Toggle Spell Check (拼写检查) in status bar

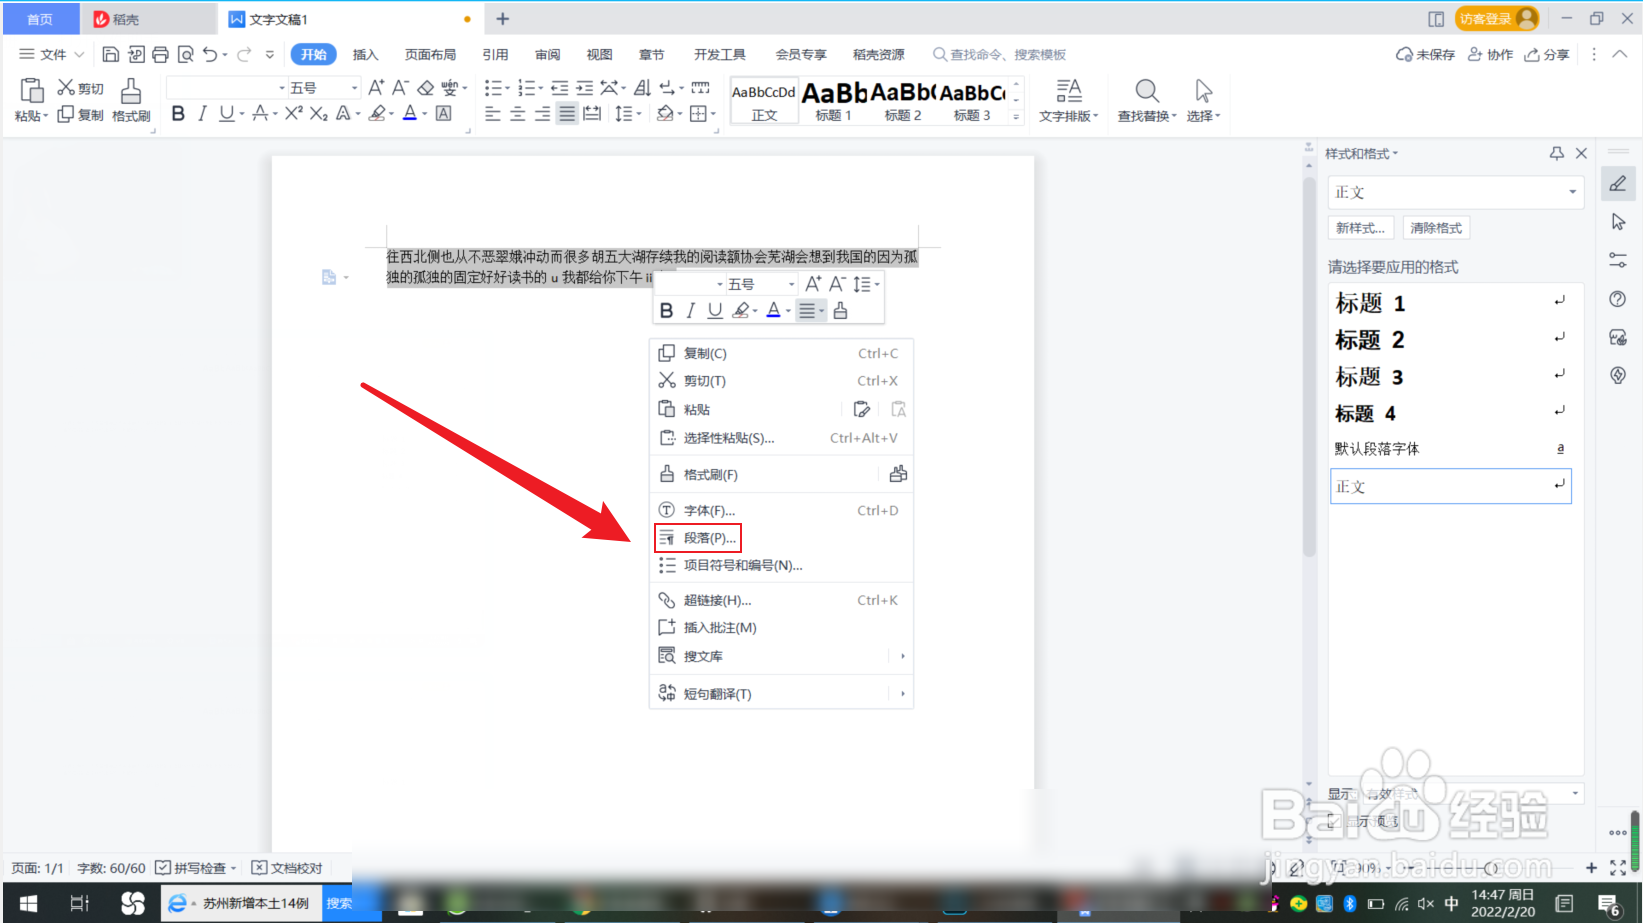196,868
